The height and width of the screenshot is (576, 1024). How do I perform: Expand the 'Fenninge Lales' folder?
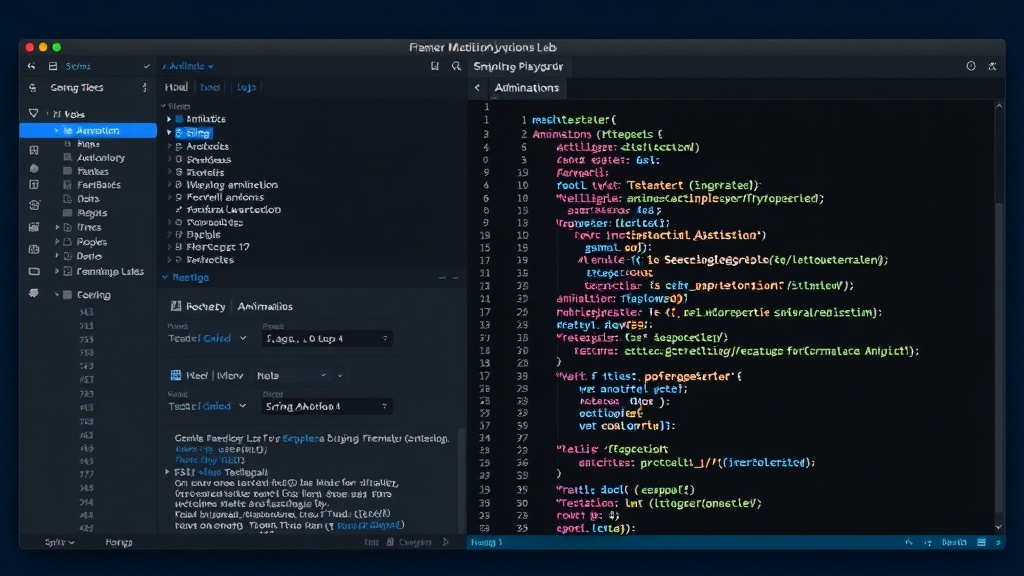point(57,271)
